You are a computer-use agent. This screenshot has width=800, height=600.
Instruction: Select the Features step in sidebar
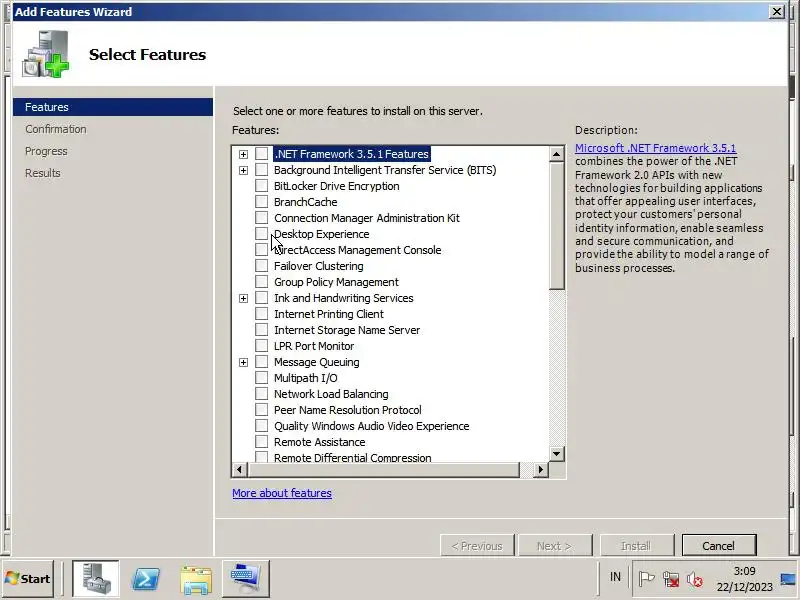coord(113,107)
